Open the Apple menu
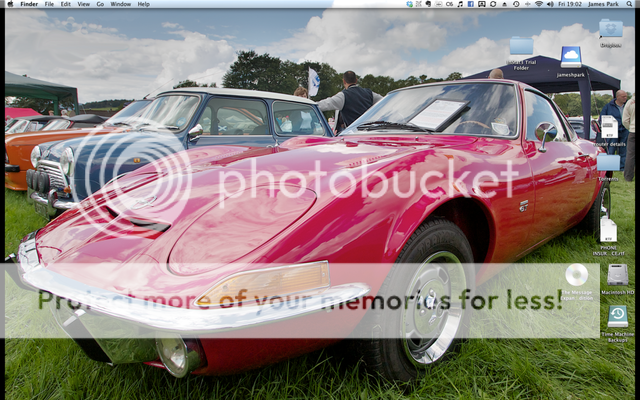 point(10,4)
